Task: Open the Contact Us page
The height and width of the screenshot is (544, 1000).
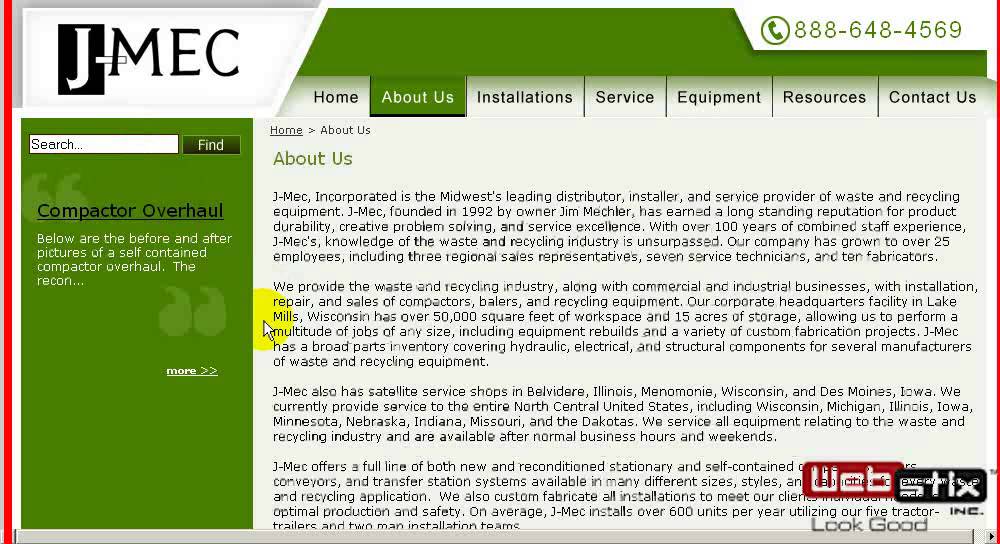Action: point(932,97)
